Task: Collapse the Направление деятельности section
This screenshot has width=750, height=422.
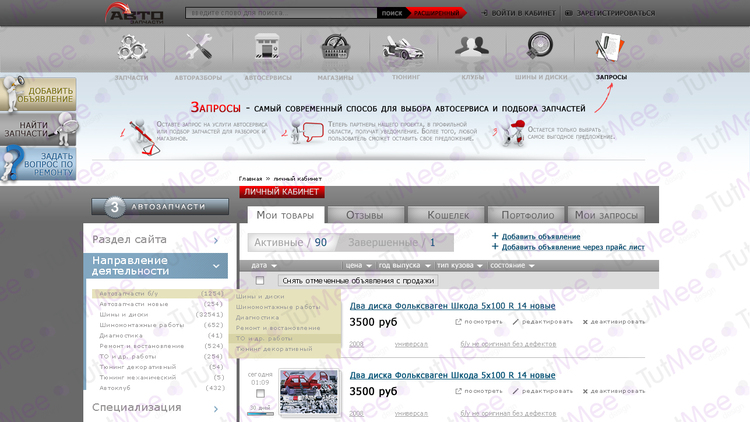Action: (x=216, y=266)
